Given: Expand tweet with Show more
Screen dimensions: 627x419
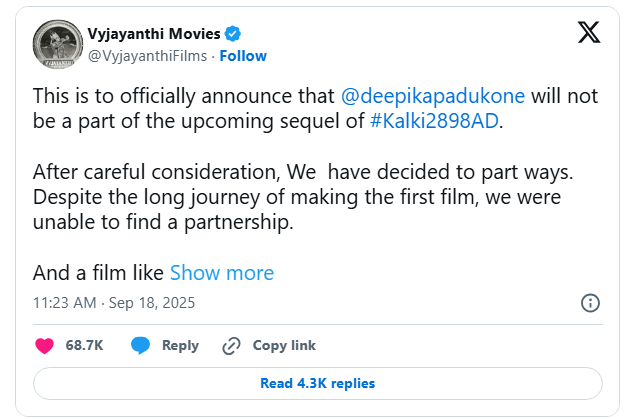Looking at the screenshot, I should 221,272.
